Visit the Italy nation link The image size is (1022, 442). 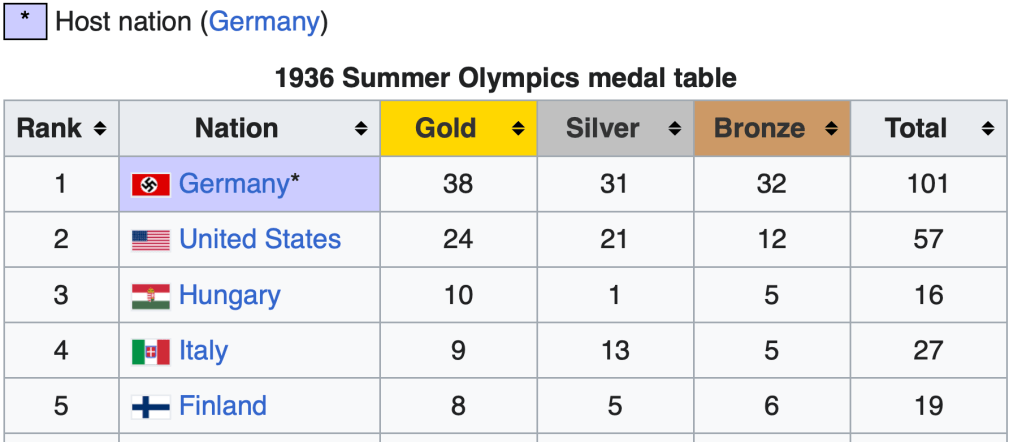pyautogui.click(x=203, y=352)
